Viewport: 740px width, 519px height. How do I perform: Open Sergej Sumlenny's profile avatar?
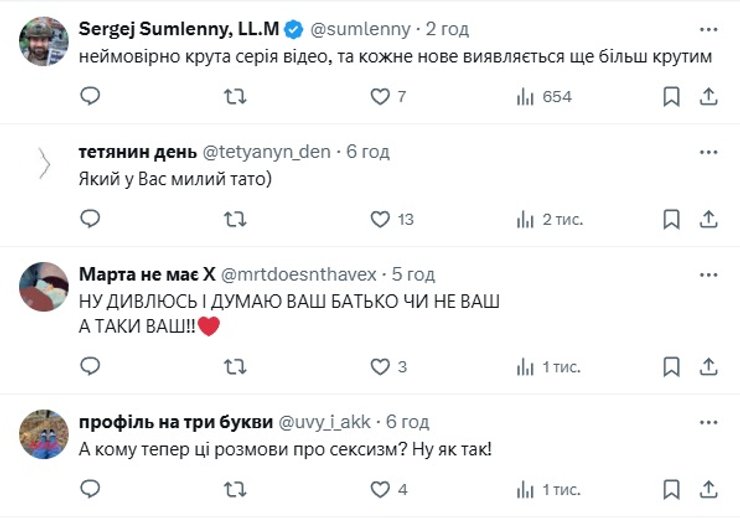pos(44,42)
